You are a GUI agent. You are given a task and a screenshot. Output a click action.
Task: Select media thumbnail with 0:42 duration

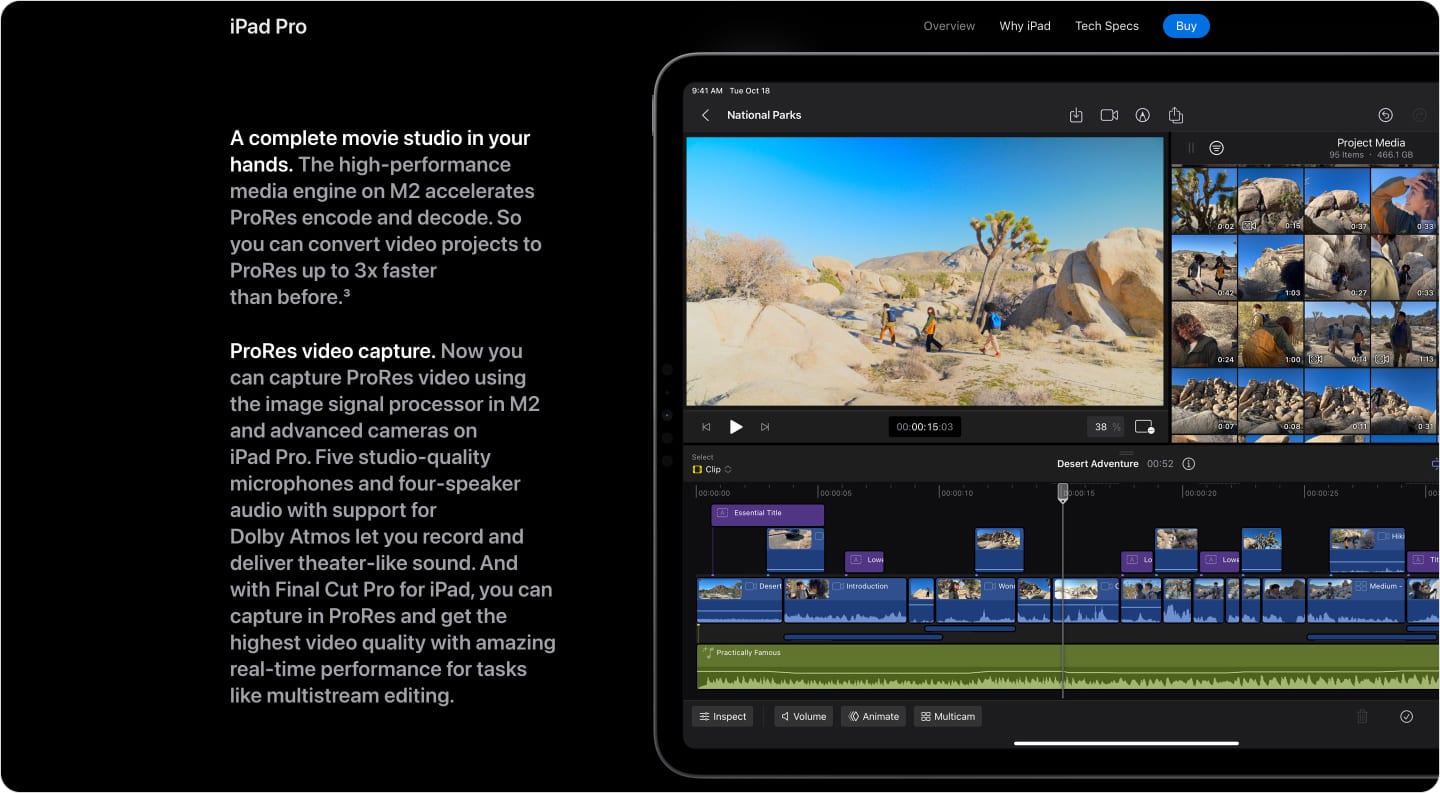tap(1204, 267)
